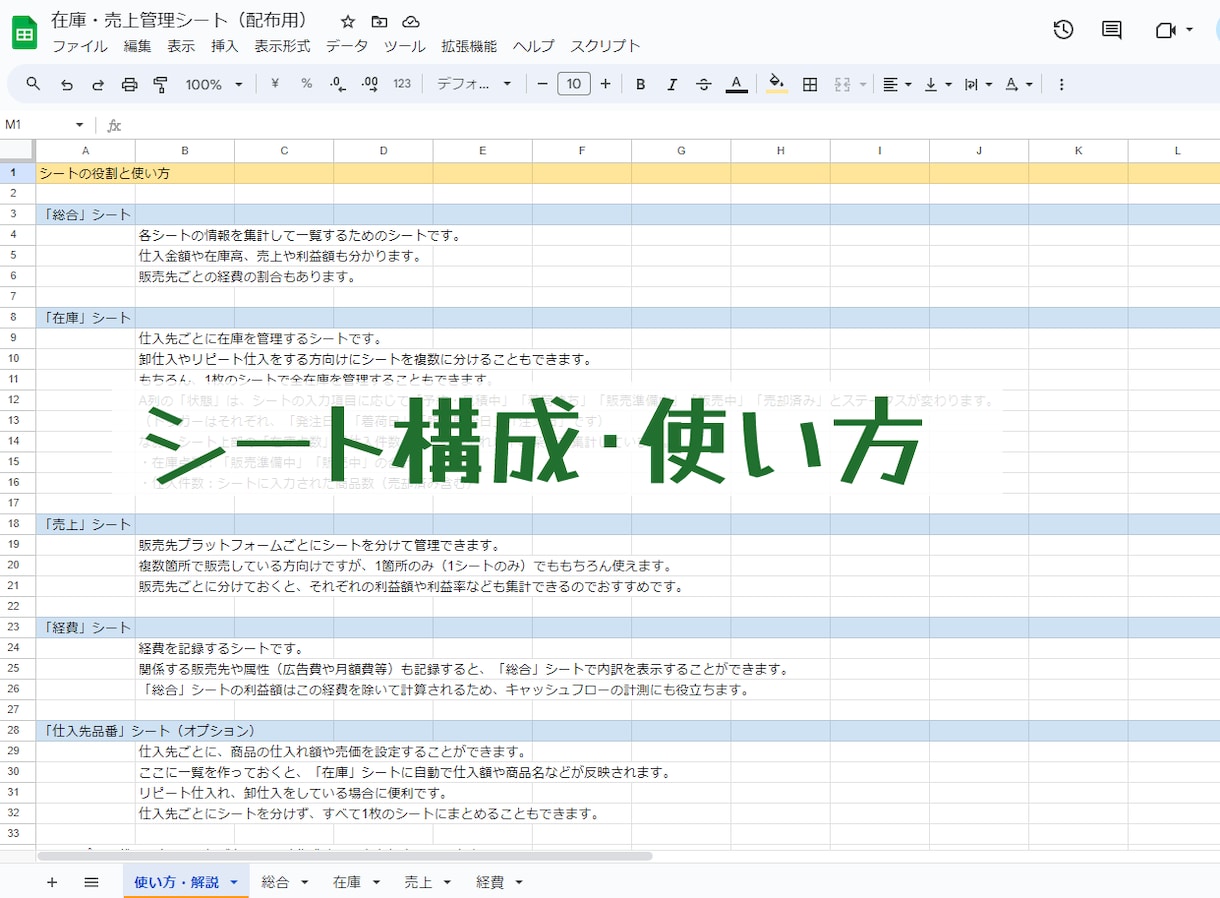The width and height of the screenshot is (1220, 898).
Task: Search the menus magnifier icon
Action: [33, 84]
